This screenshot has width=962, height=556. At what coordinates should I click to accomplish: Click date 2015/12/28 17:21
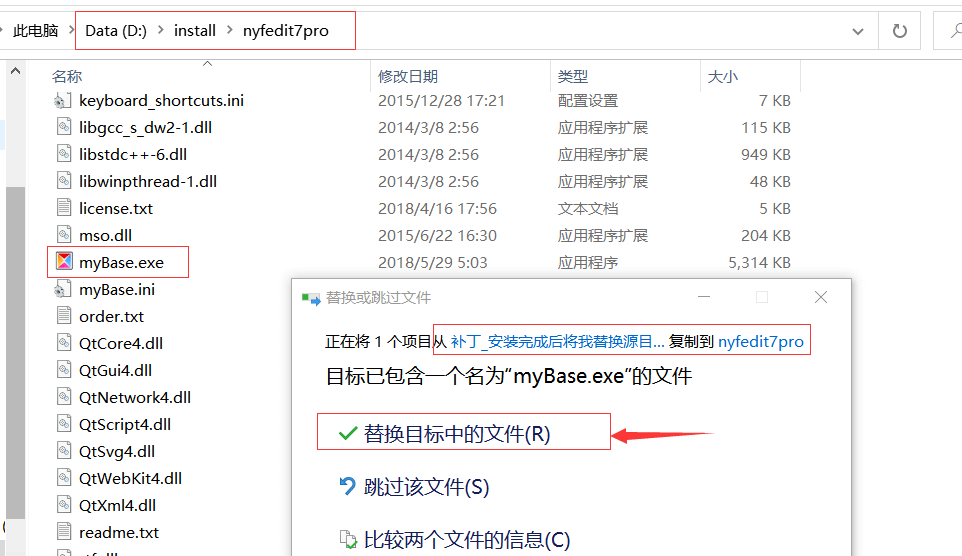441,101
